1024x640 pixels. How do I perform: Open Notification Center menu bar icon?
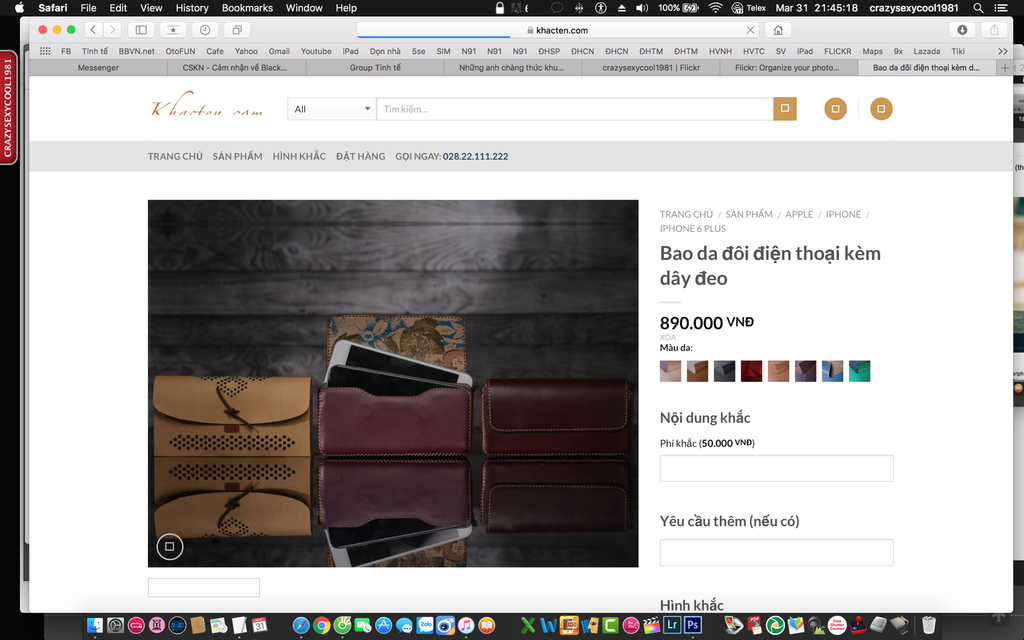click(1000, 8)
